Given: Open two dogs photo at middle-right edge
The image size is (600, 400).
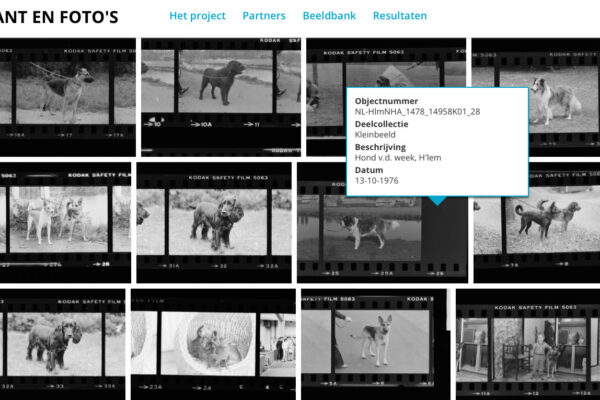Looking at the screenshot, I should click(x=538, y=220).
